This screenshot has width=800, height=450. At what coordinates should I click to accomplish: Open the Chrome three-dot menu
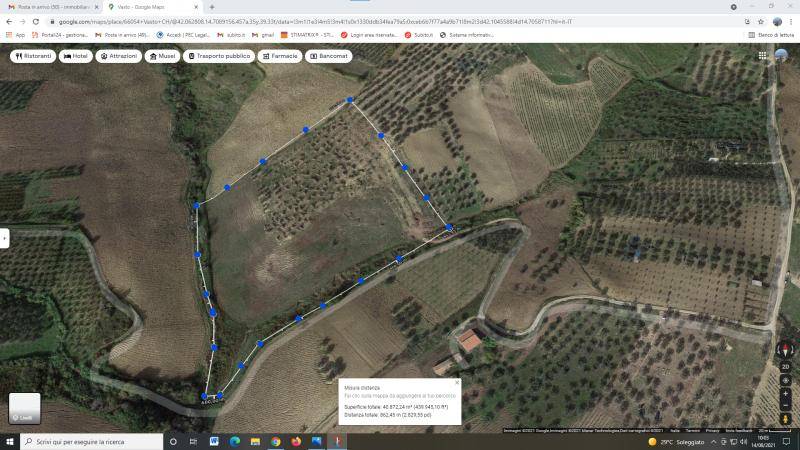pos(791,21)
